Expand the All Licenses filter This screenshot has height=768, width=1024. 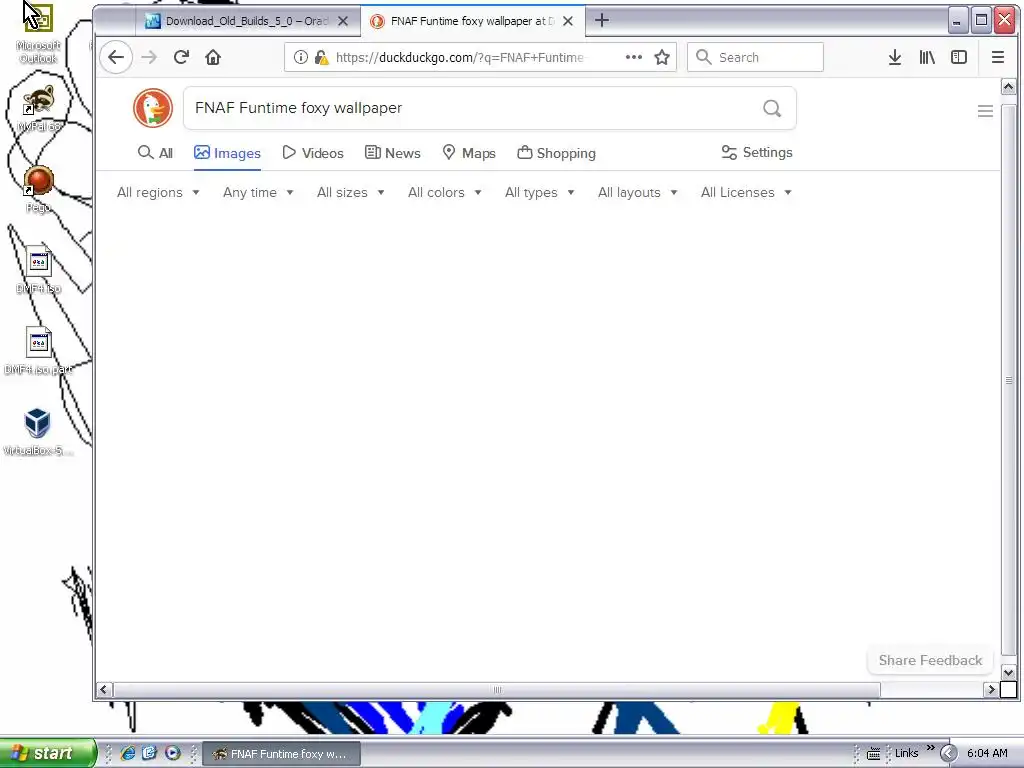(746, 193)
